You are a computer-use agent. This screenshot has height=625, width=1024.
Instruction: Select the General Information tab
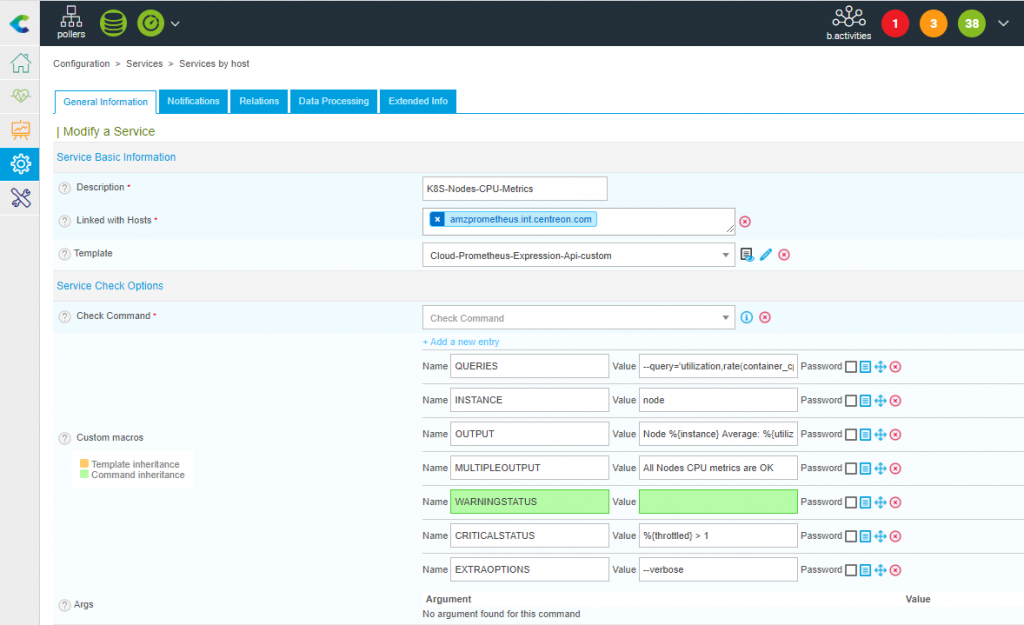(x=106, y=102)
